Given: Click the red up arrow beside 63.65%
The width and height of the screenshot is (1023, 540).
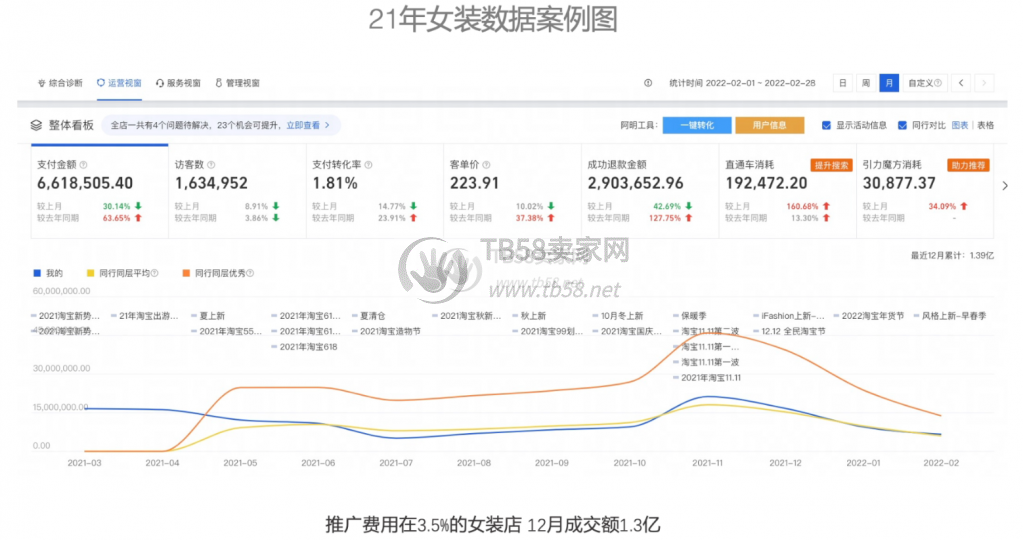Looking at the screenshot, I should [138, 218].
